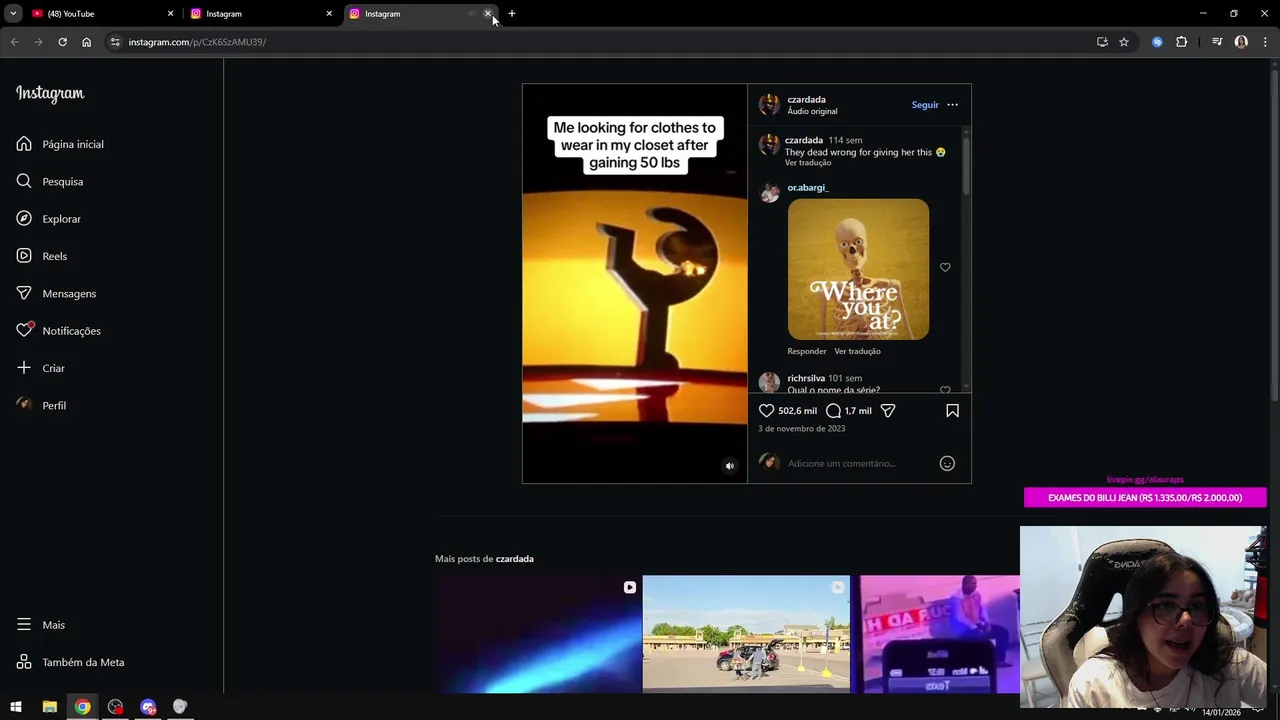The width and height of the screenshot is (1280, 720).
Task: Open Chrome profile avatar
Action: point(1241,42)
